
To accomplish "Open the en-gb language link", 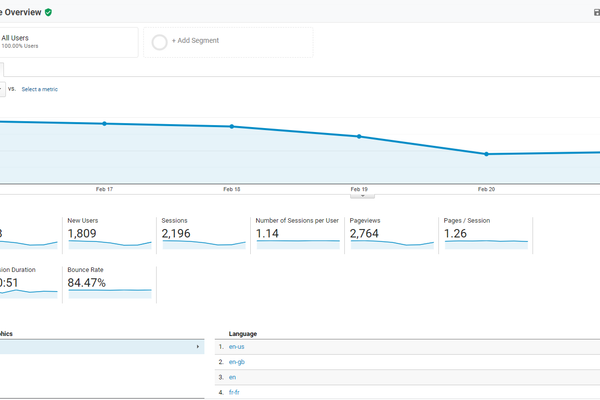I will tap(236, 362).
